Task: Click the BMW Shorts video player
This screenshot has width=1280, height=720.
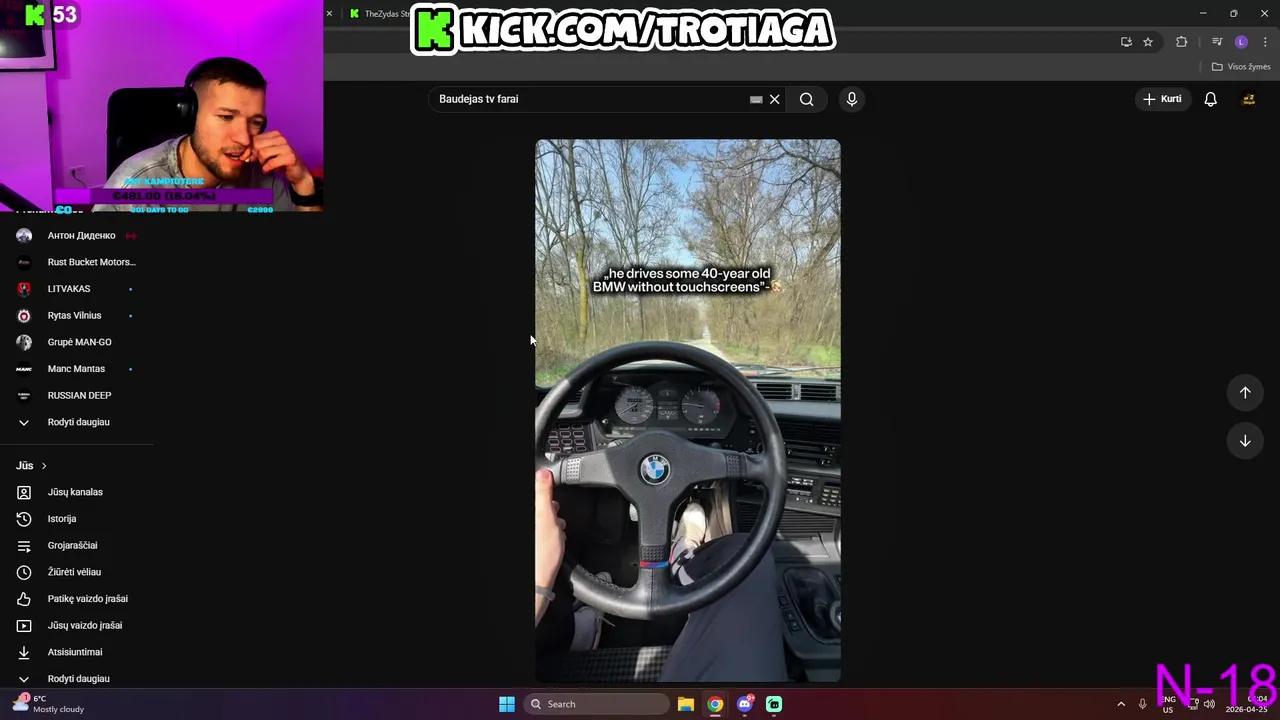Action: (x=688, y=411)
